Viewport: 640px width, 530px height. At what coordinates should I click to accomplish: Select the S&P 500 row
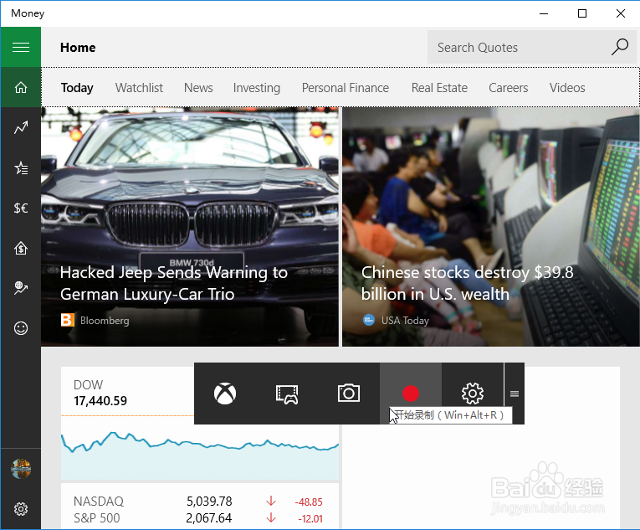(200, 518)
